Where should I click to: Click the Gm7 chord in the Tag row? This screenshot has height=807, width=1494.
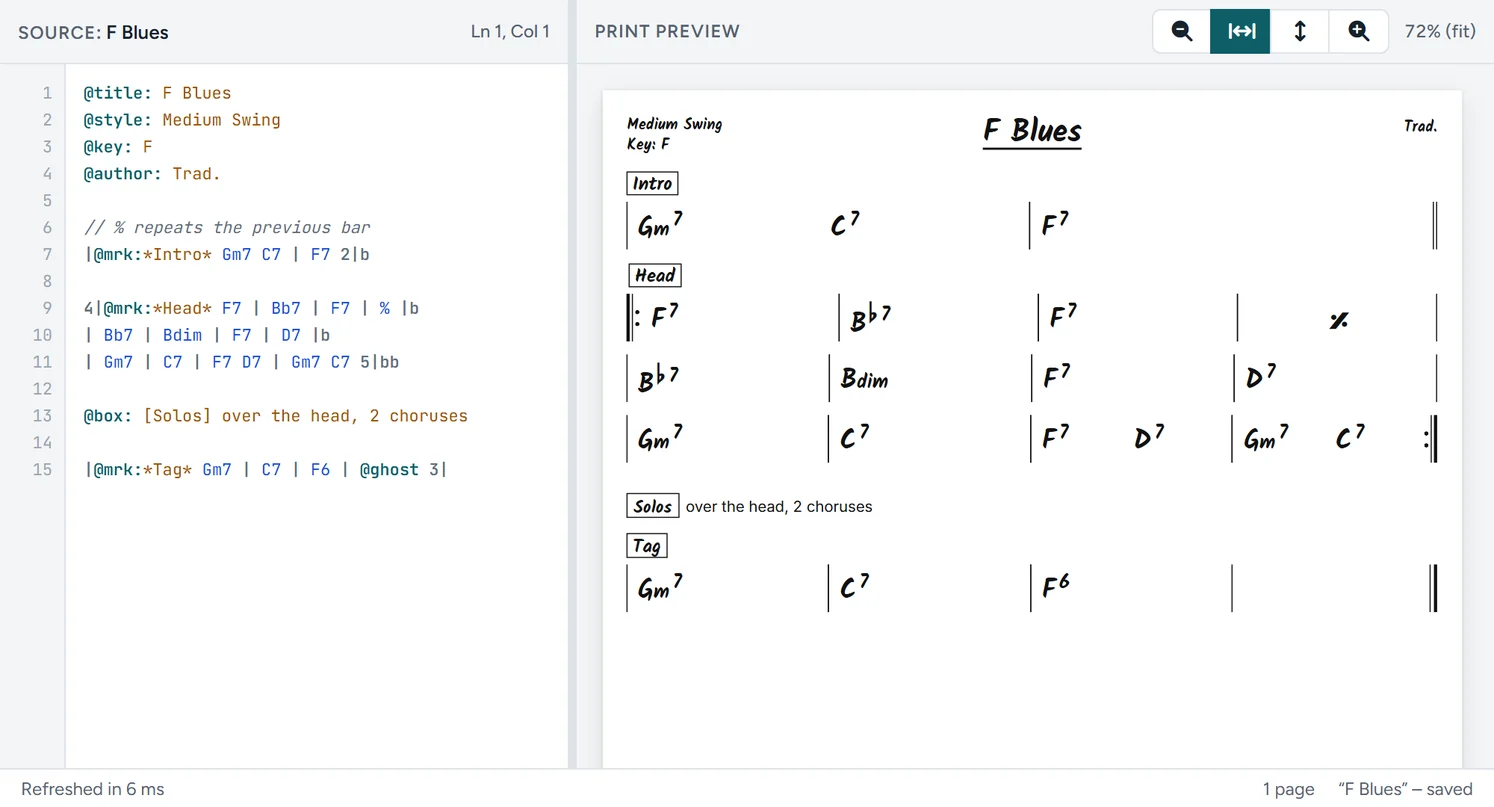pos(660,587)
